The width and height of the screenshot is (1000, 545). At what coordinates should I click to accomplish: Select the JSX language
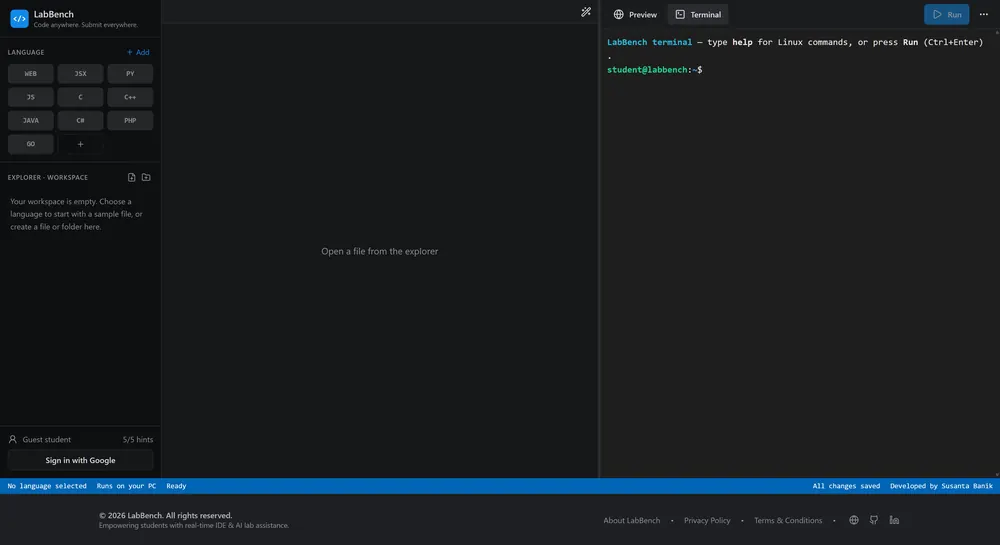(80, 73)
